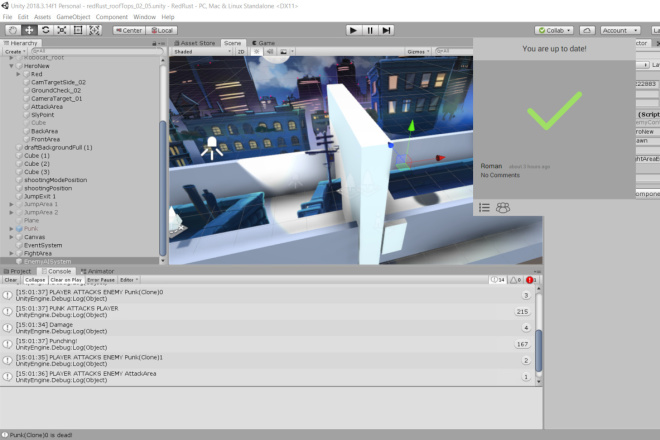The image size is (660, 440).
Task: Clear the Console log
Action: pyautogui.click(x=11, y=280)
